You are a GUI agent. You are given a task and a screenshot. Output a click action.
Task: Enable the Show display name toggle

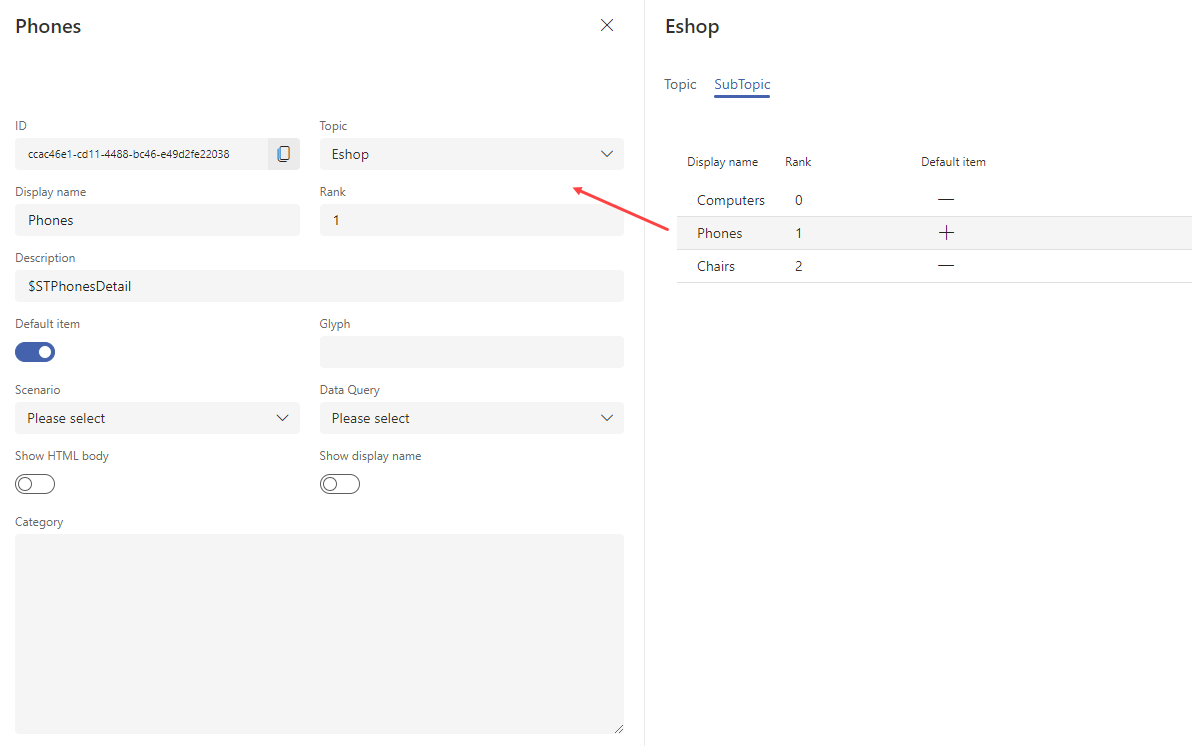[340, 484]
